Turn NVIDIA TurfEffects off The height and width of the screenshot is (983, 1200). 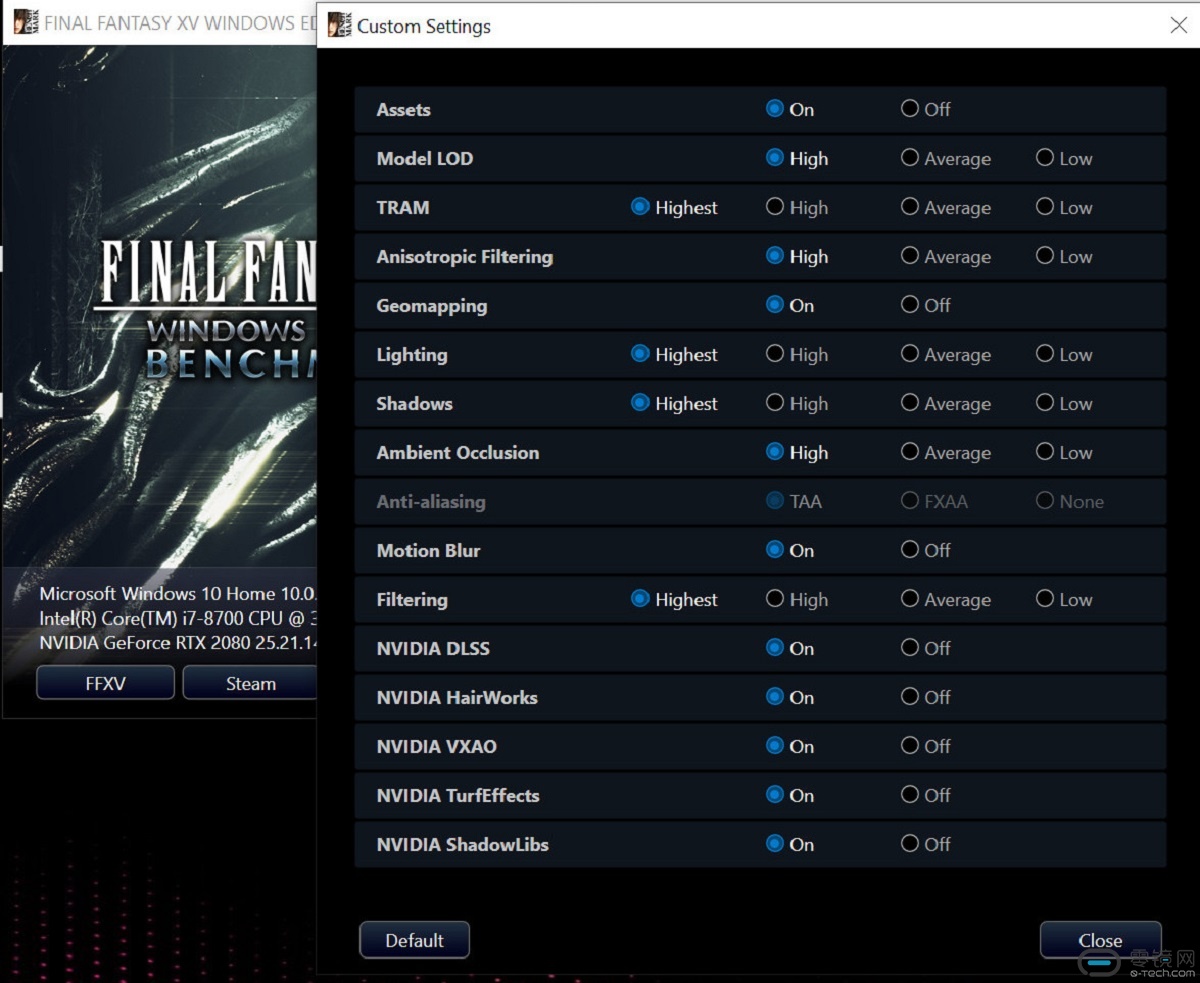point(910,795)
